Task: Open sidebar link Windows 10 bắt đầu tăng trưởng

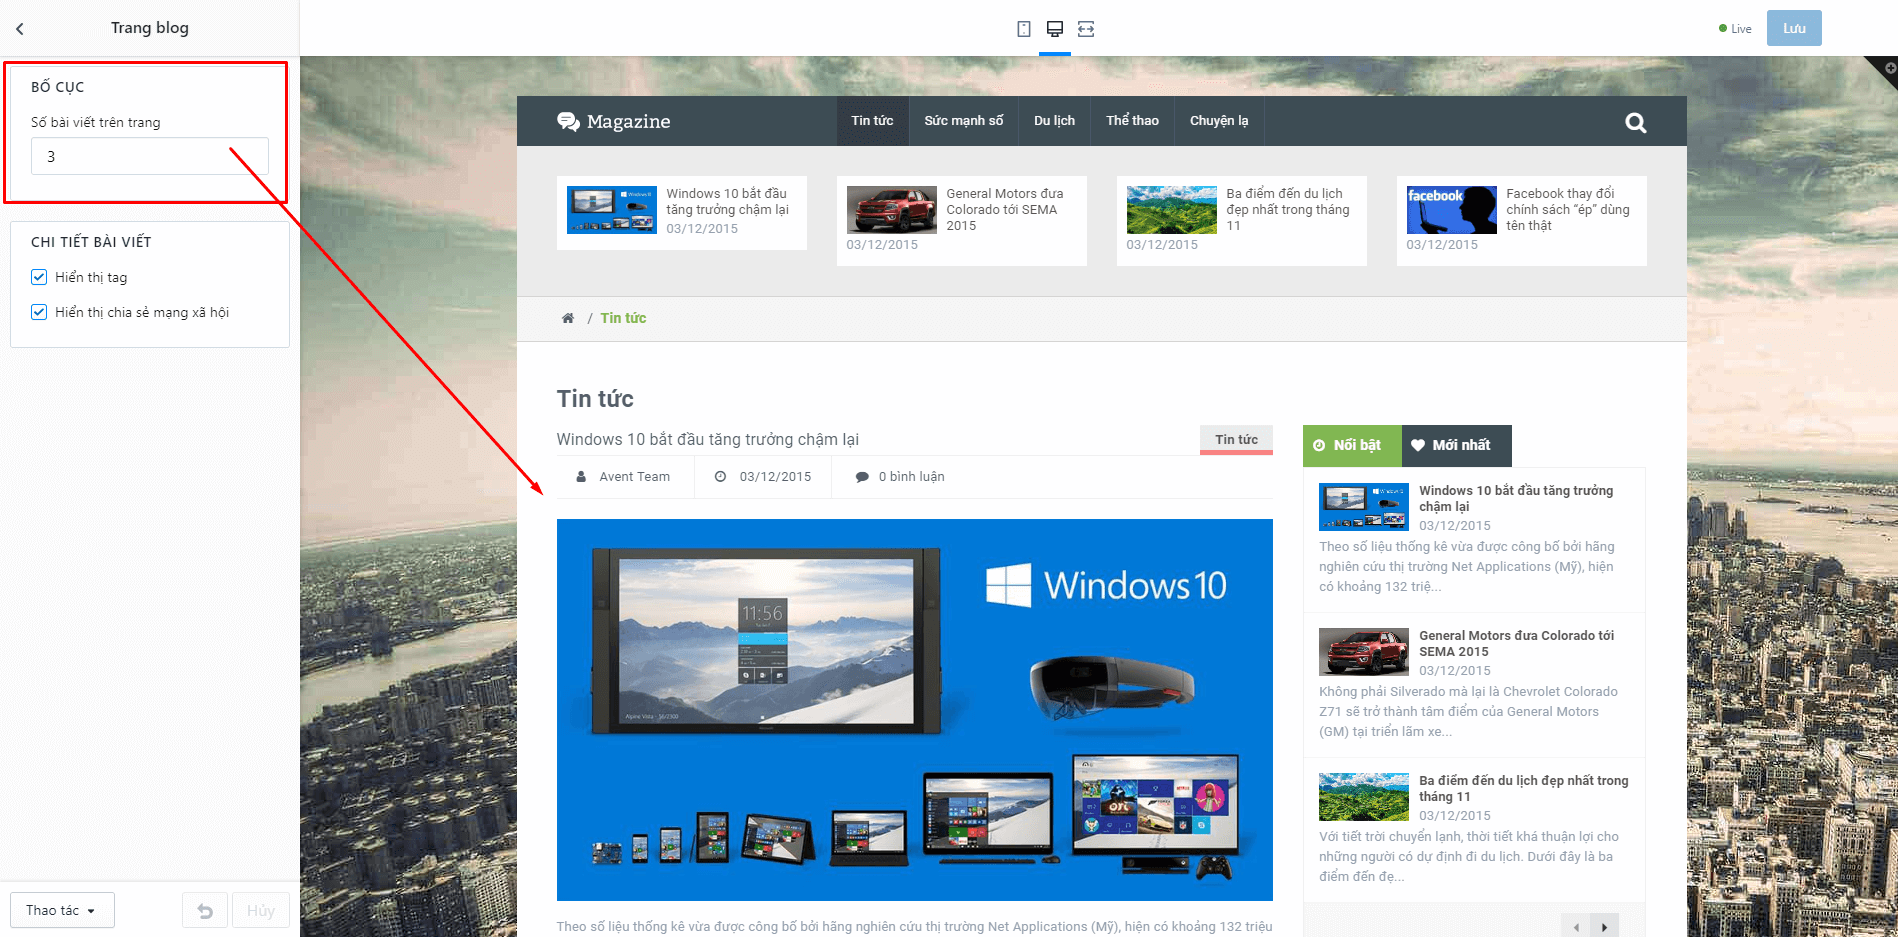Action: point(1516,499)
